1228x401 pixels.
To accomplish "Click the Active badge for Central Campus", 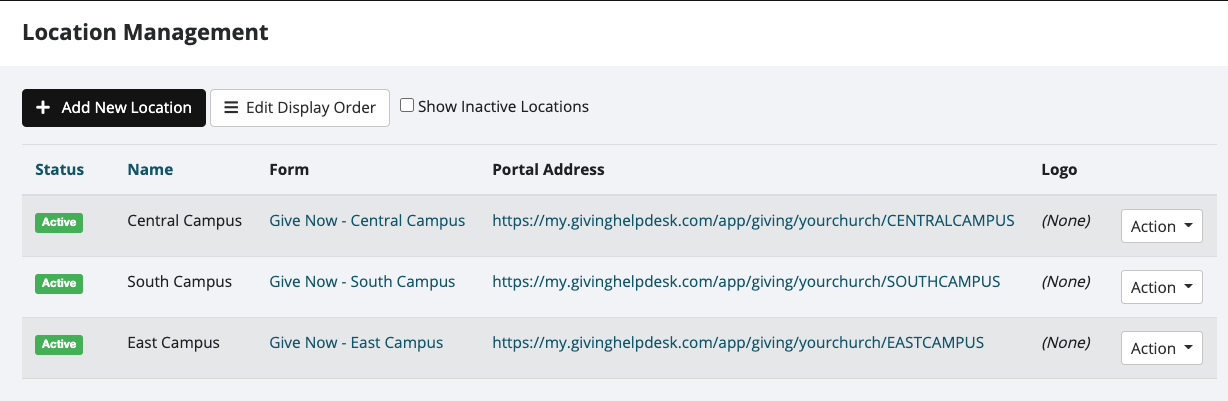I will tap(59, 222).
